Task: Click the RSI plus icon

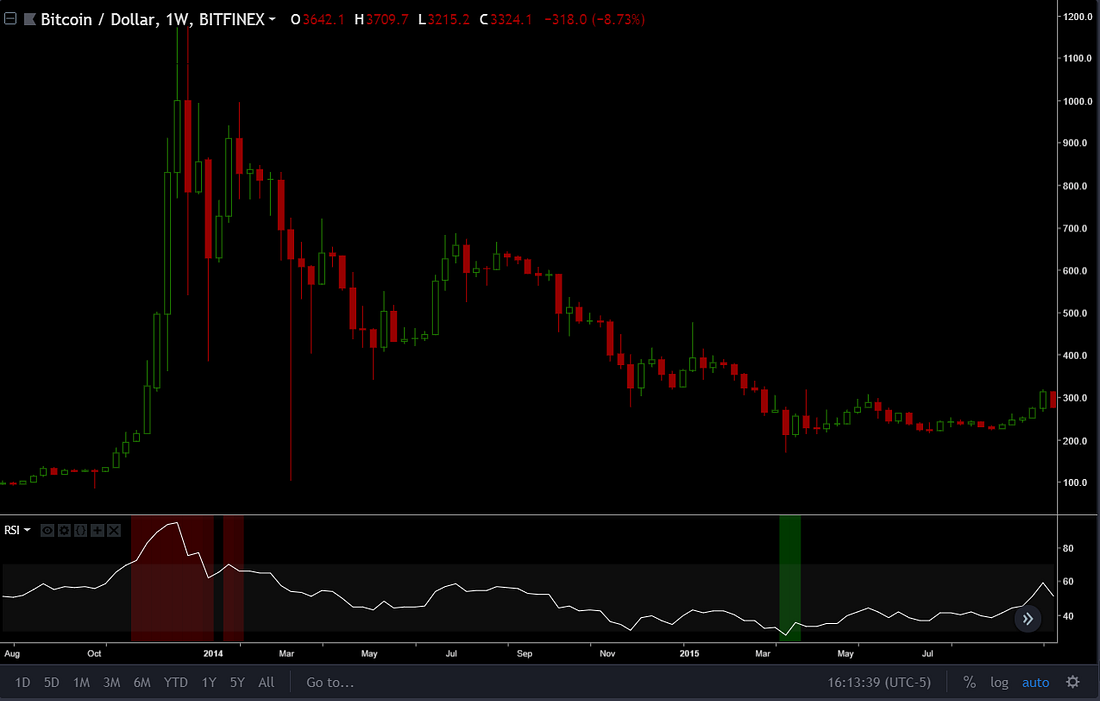Action: 97,530
